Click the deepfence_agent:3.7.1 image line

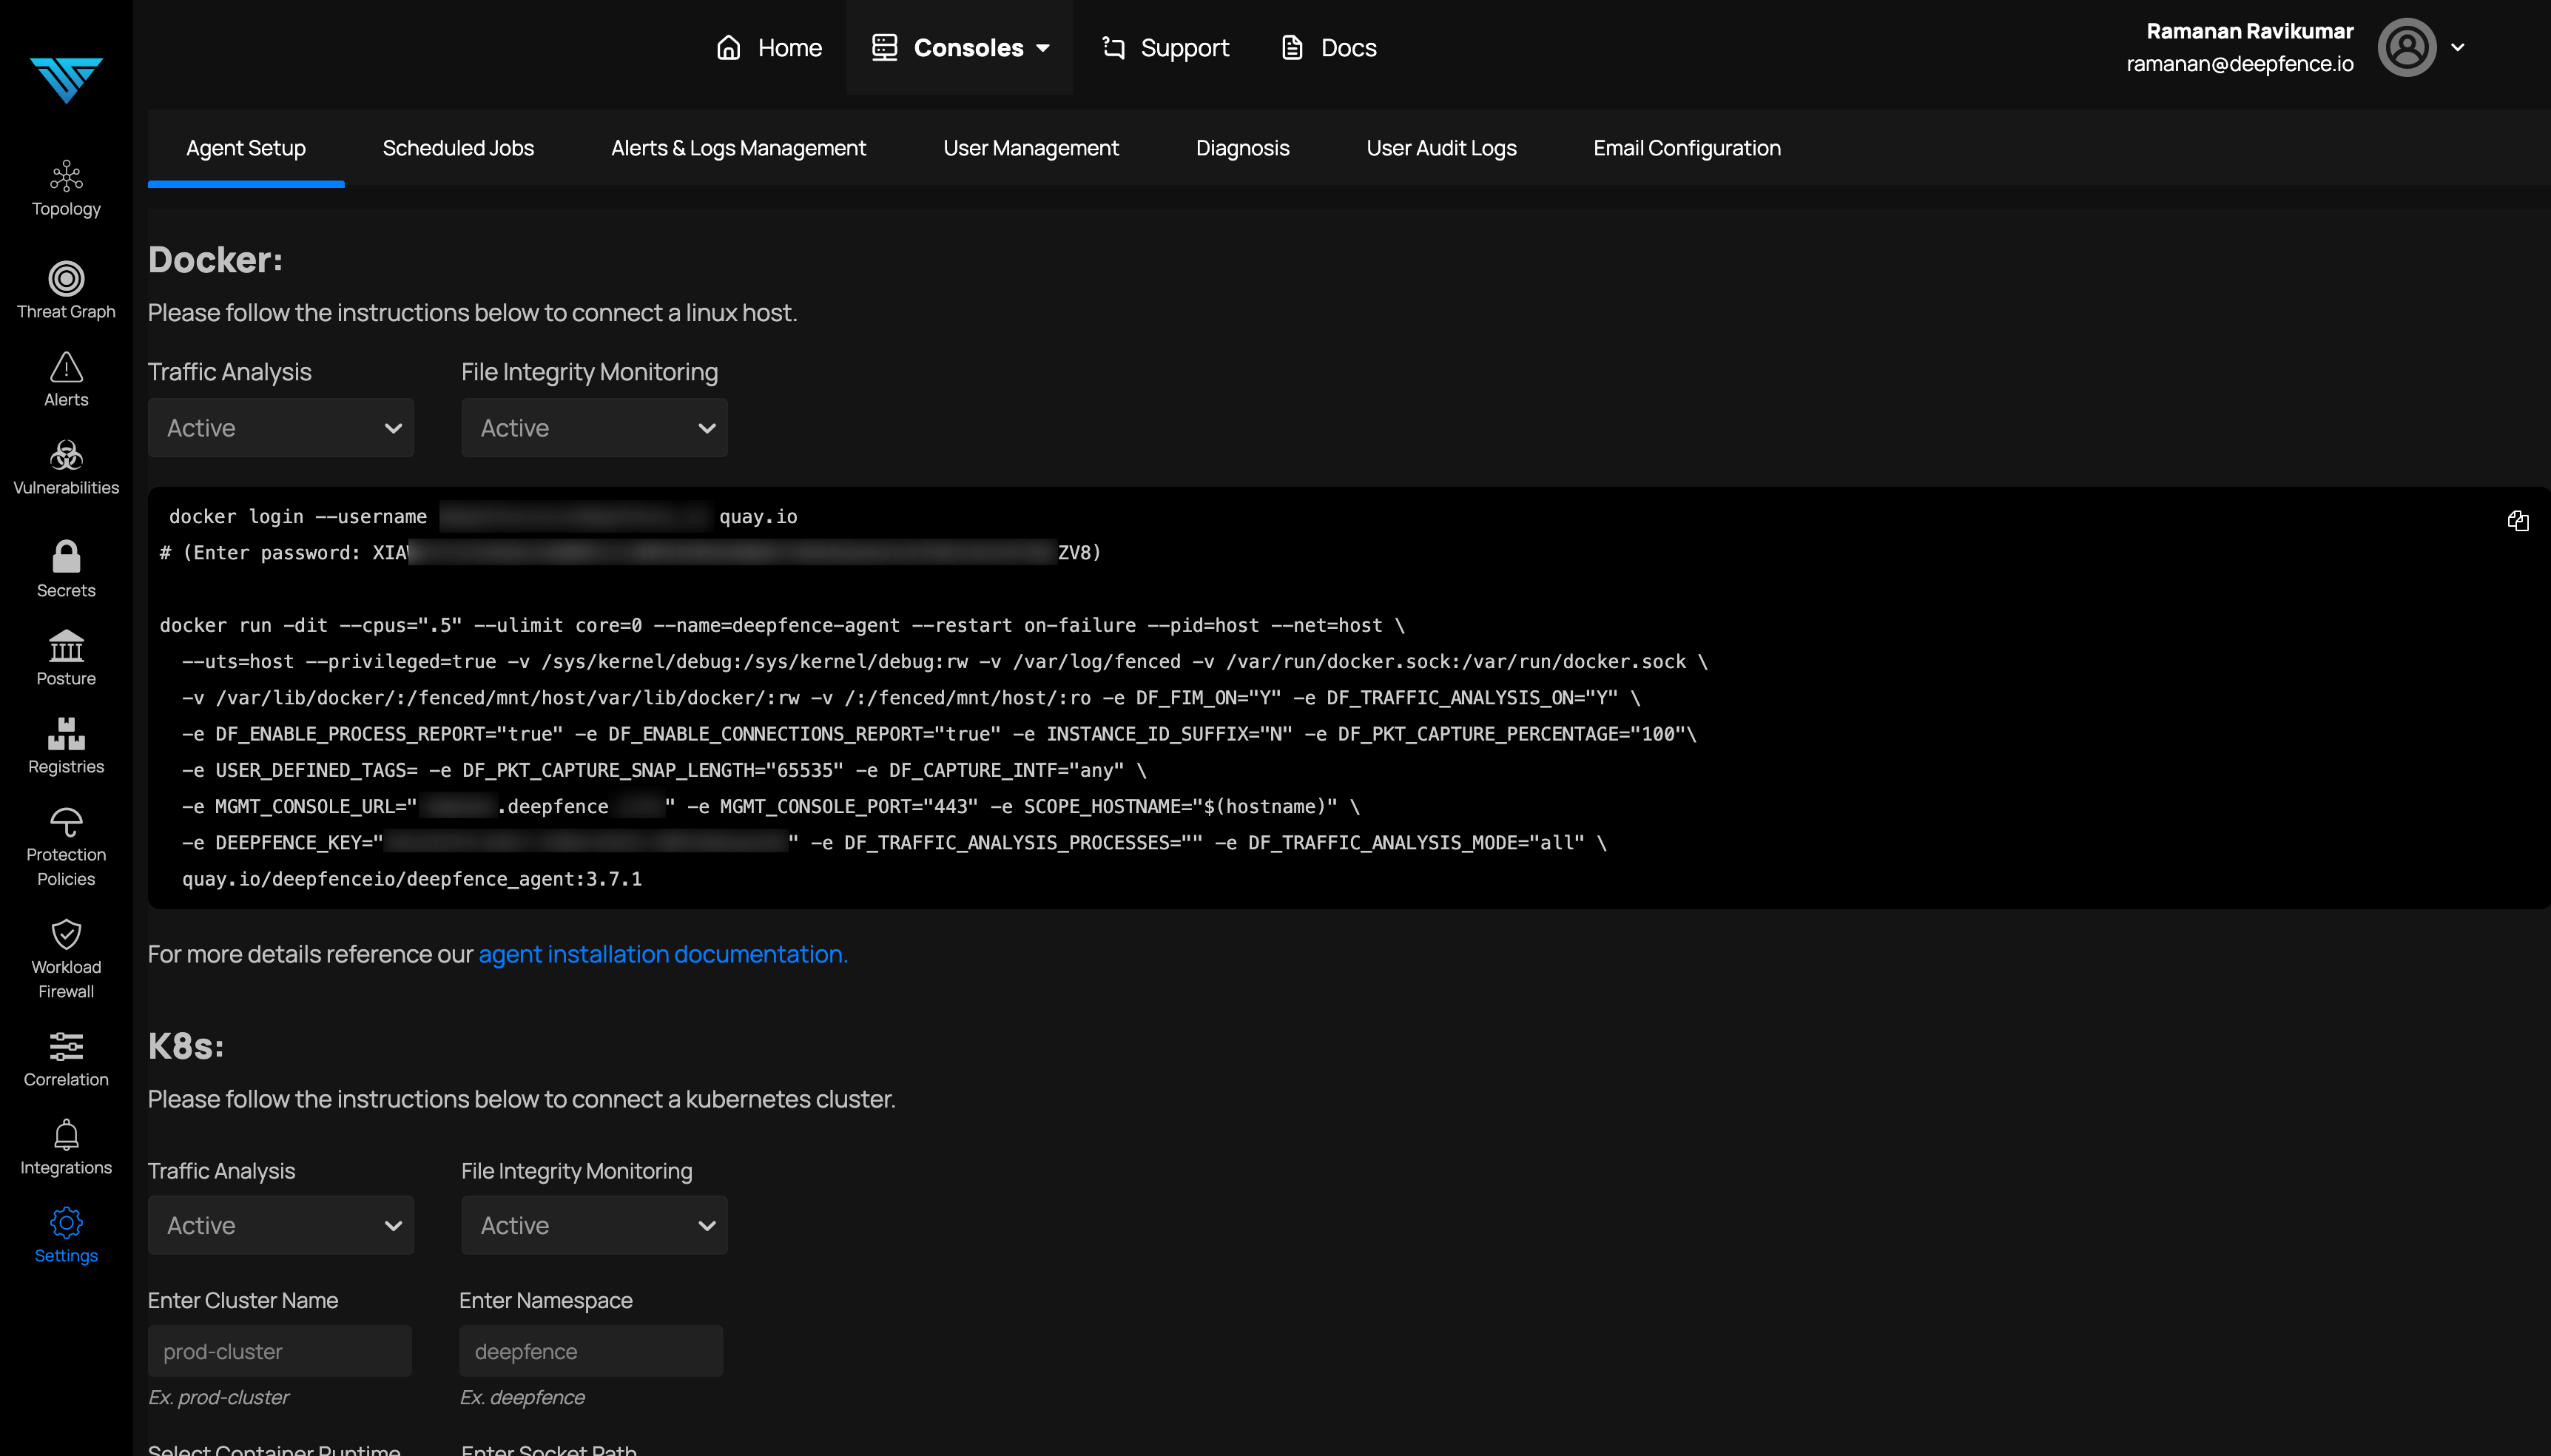click(412, 879)
